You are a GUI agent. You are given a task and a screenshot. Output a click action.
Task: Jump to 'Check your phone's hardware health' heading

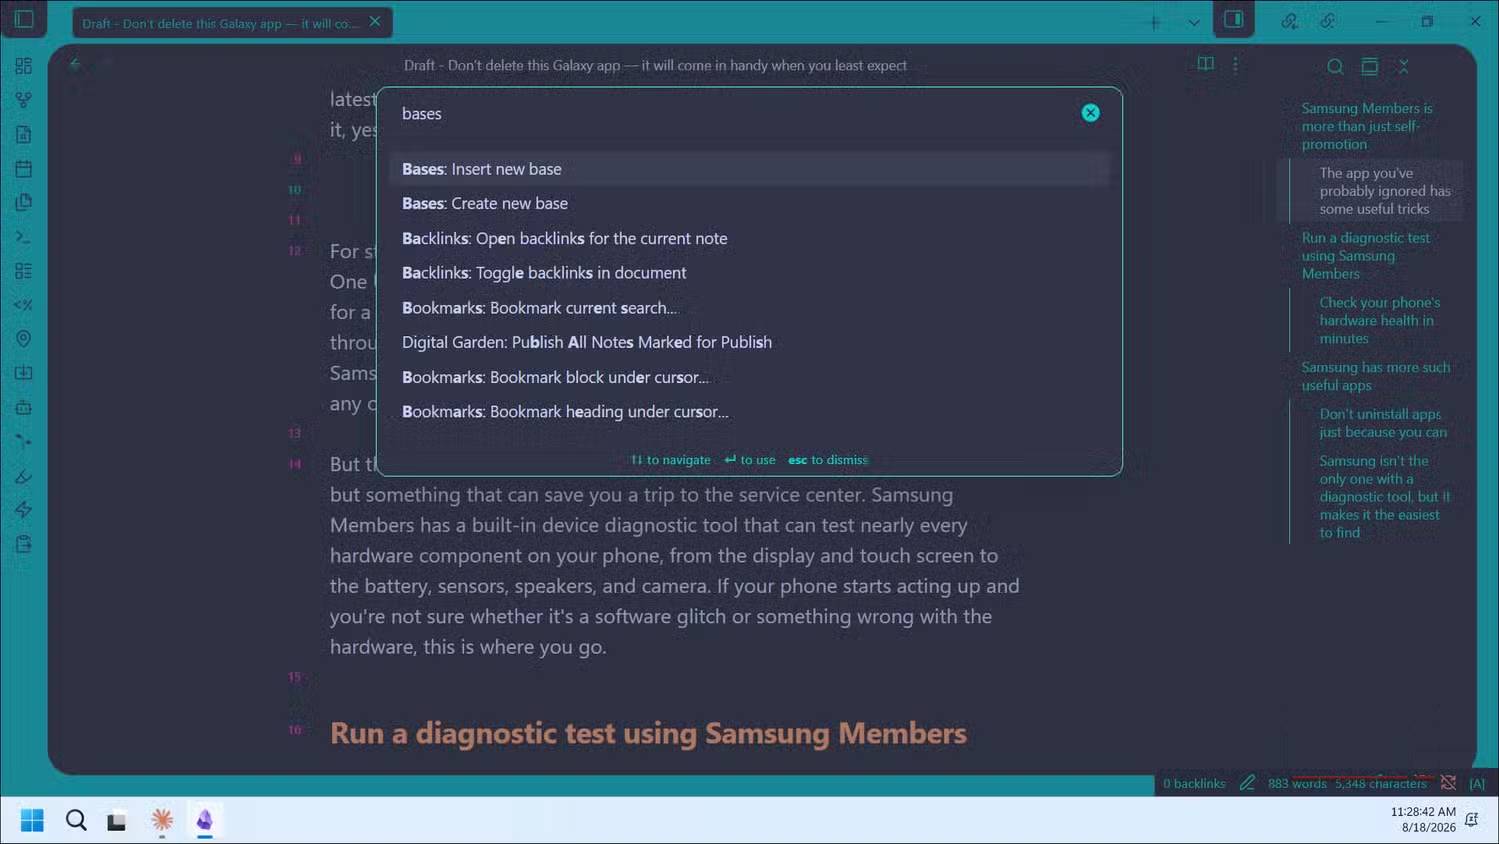pyautogui.click(x=1380, y=320)
